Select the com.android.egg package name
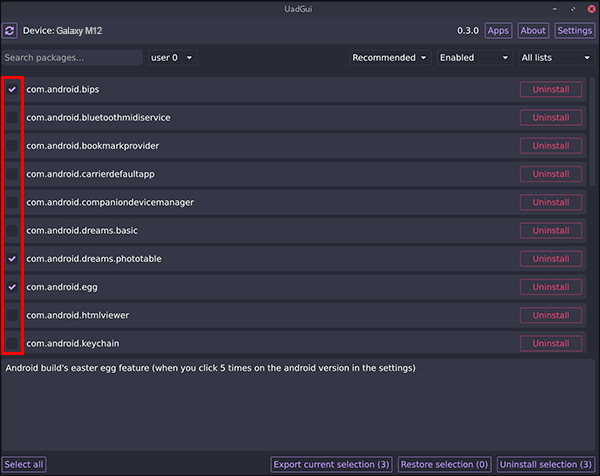The width and height of the screenshot is (600, 476). click(62, 287)
